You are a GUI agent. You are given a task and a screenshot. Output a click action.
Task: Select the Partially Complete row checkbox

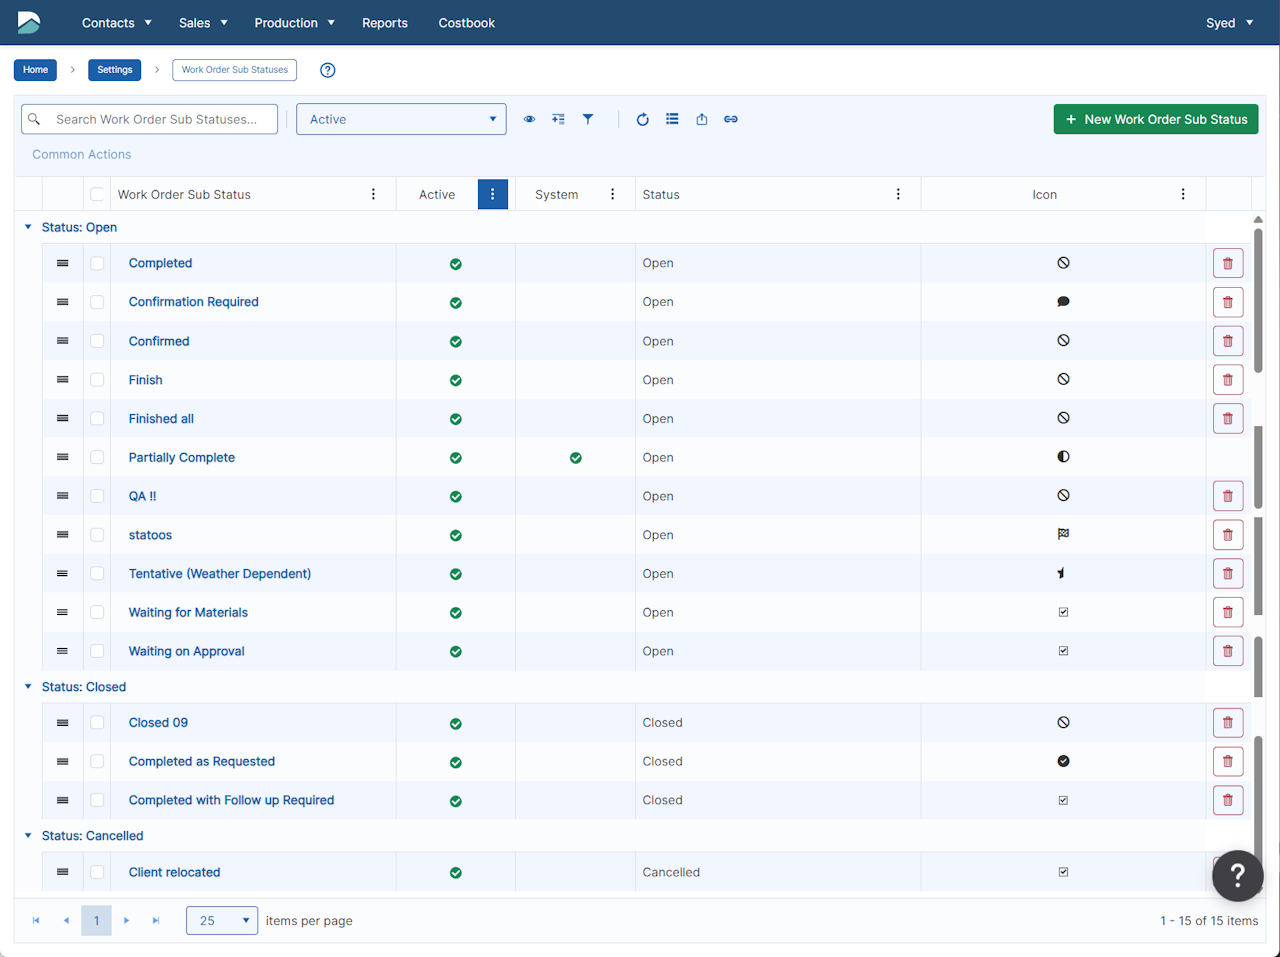(x=97, y=457)
